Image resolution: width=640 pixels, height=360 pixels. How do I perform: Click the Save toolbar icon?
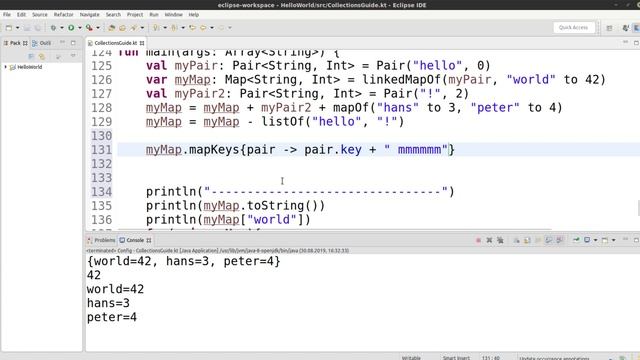pos(27,28)
